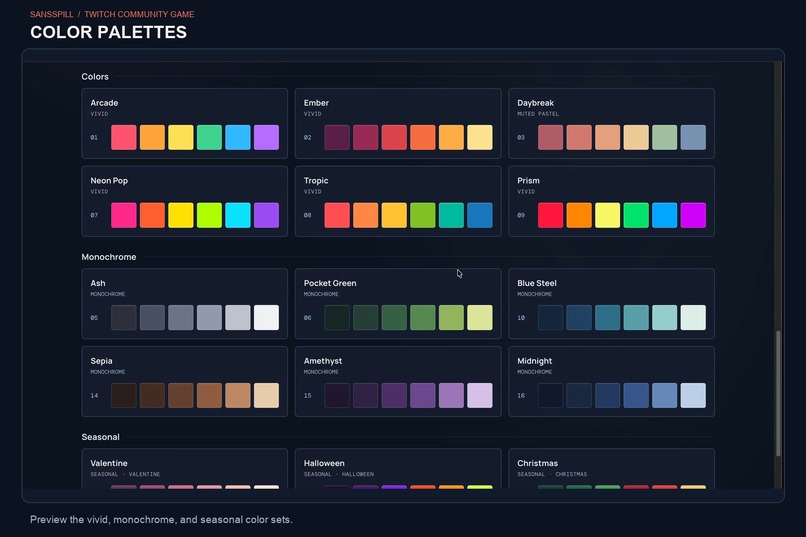This screenshot has width=806, height=537.
Task: Click the number 16 on Midnight card
Action: [x=521, y=396]
